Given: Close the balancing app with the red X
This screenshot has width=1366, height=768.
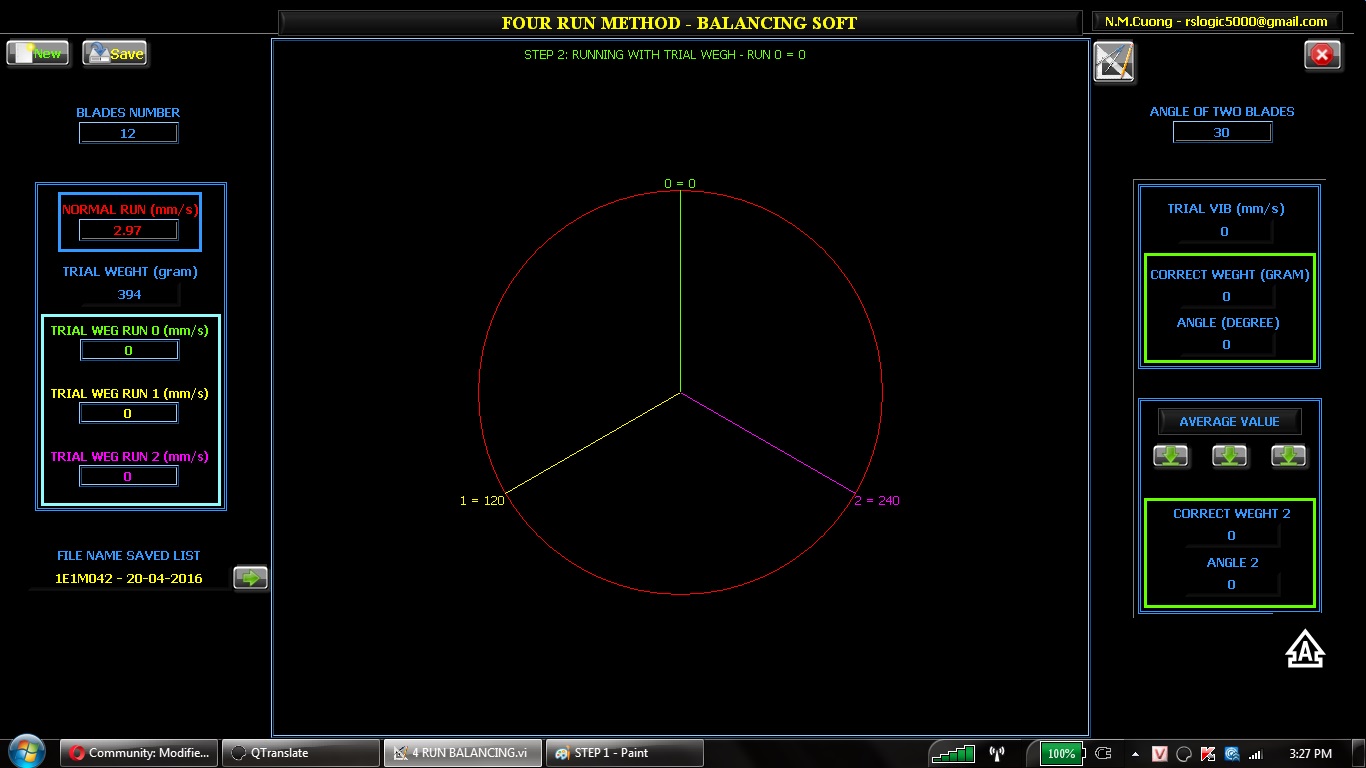Looking at the screenshot, I should (1323, 55).
